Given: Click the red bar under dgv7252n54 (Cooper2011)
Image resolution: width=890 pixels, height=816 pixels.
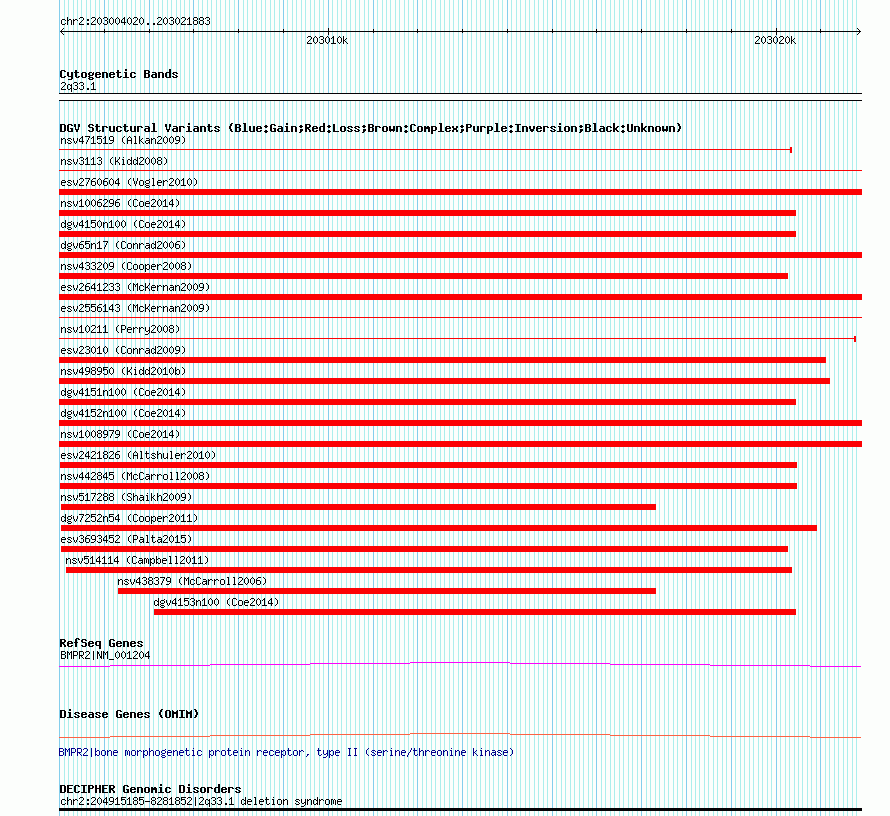Looking at the screenshot, I should 439,528.
